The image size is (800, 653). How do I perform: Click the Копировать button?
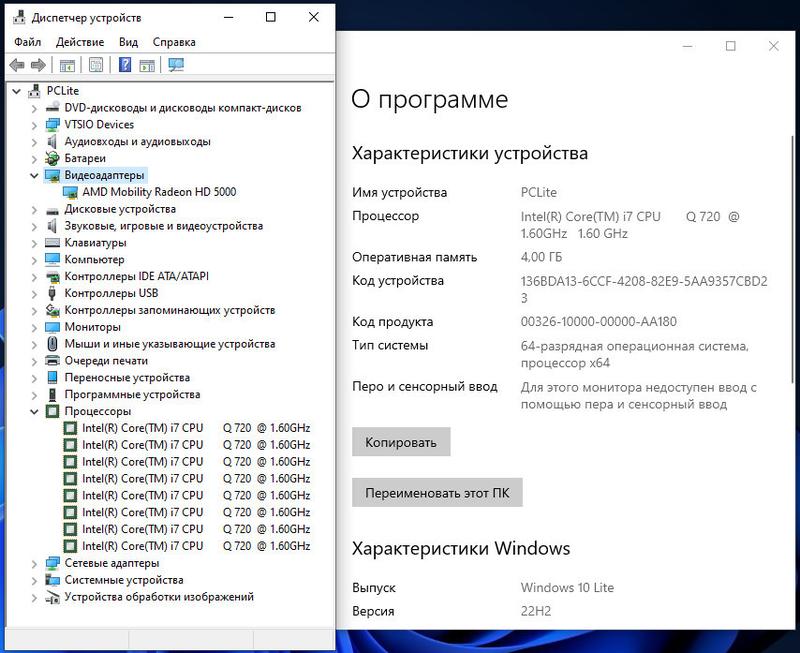(x=401, y=442)
